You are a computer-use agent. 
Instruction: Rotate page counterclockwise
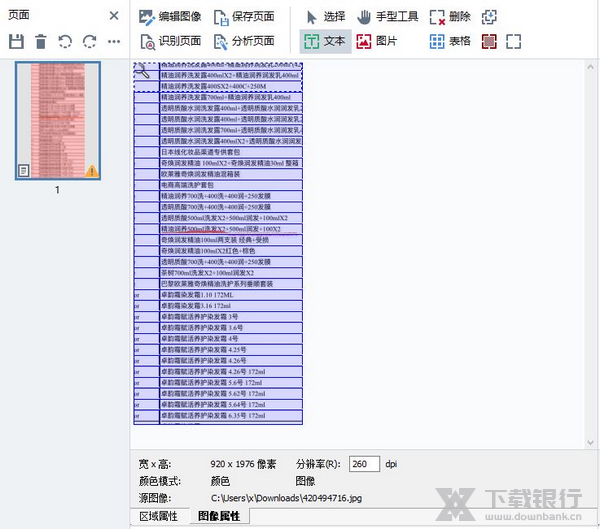(65, 41)
